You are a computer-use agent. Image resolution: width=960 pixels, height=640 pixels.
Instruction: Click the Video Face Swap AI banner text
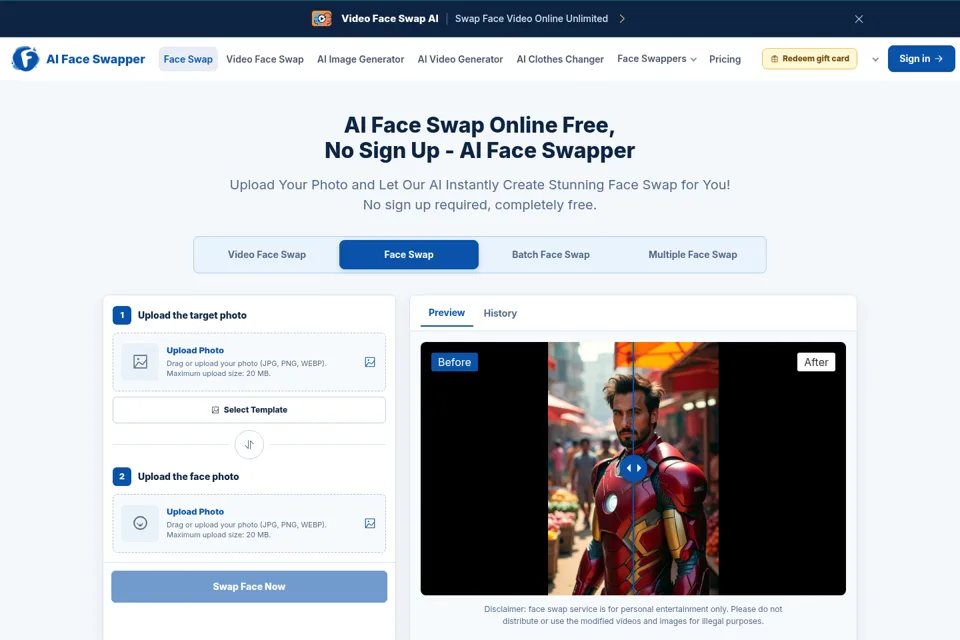click(389, 18)
